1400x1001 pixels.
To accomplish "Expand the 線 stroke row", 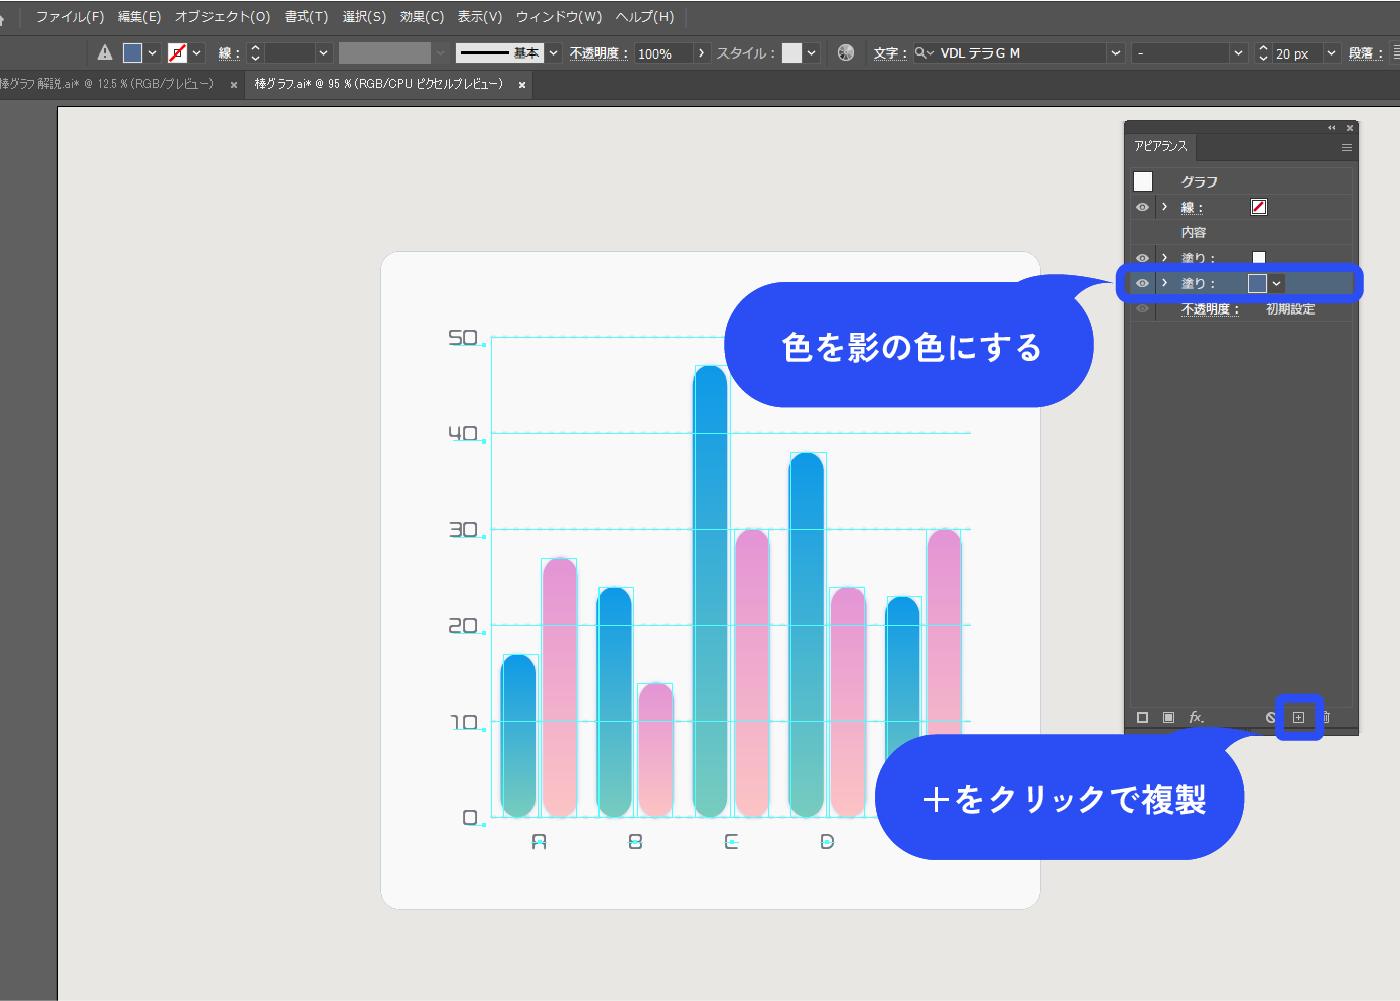I will coord(1164,207).
